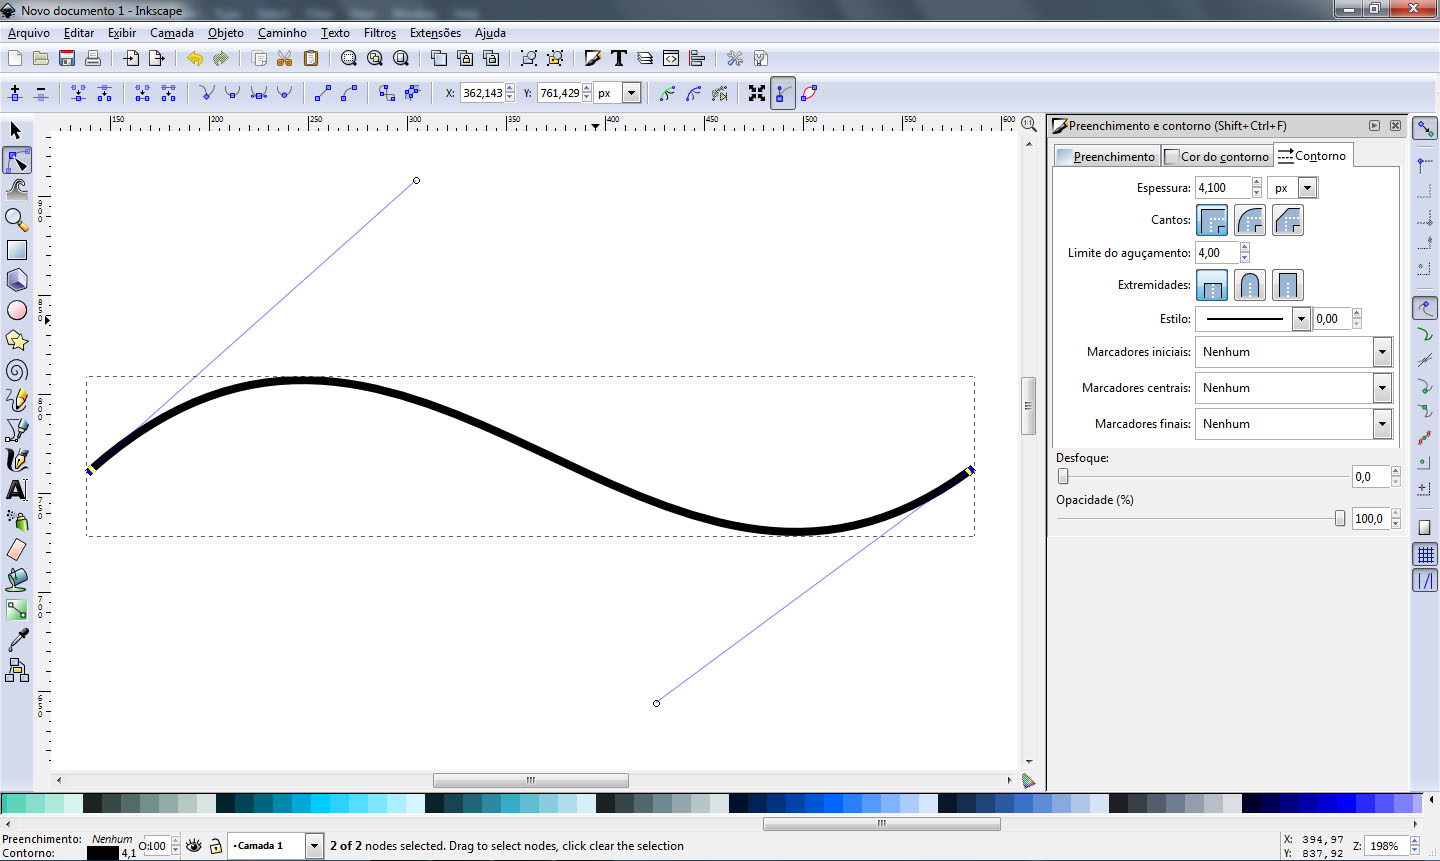Select the Dropper color picker tool
This screenshot has height=861, width=1440.
16,640
